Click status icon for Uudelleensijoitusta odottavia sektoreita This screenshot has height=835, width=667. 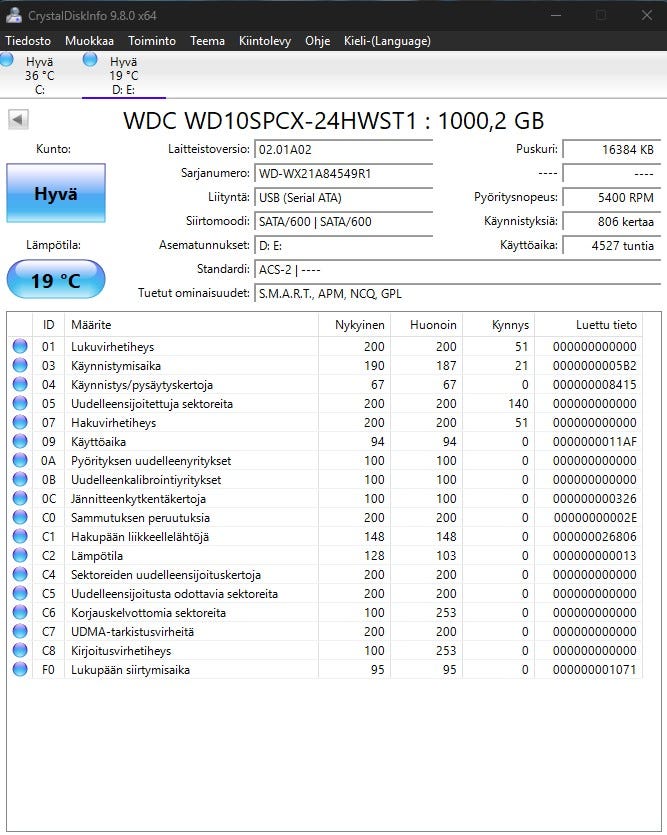[20, 593]
